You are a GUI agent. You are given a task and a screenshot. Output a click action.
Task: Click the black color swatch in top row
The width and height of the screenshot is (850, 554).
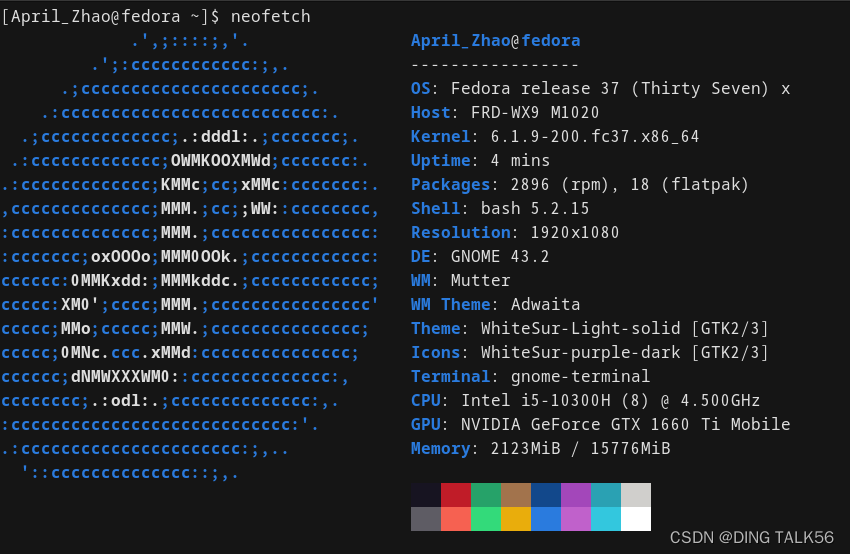[426, 495]
